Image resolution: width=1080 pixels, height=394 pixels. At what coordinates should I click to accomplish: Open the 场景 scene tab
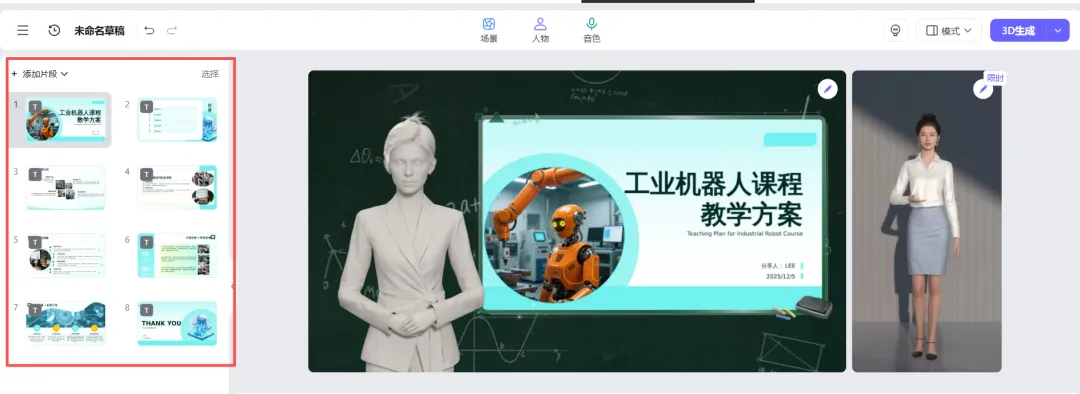click(x=489, y=30)
